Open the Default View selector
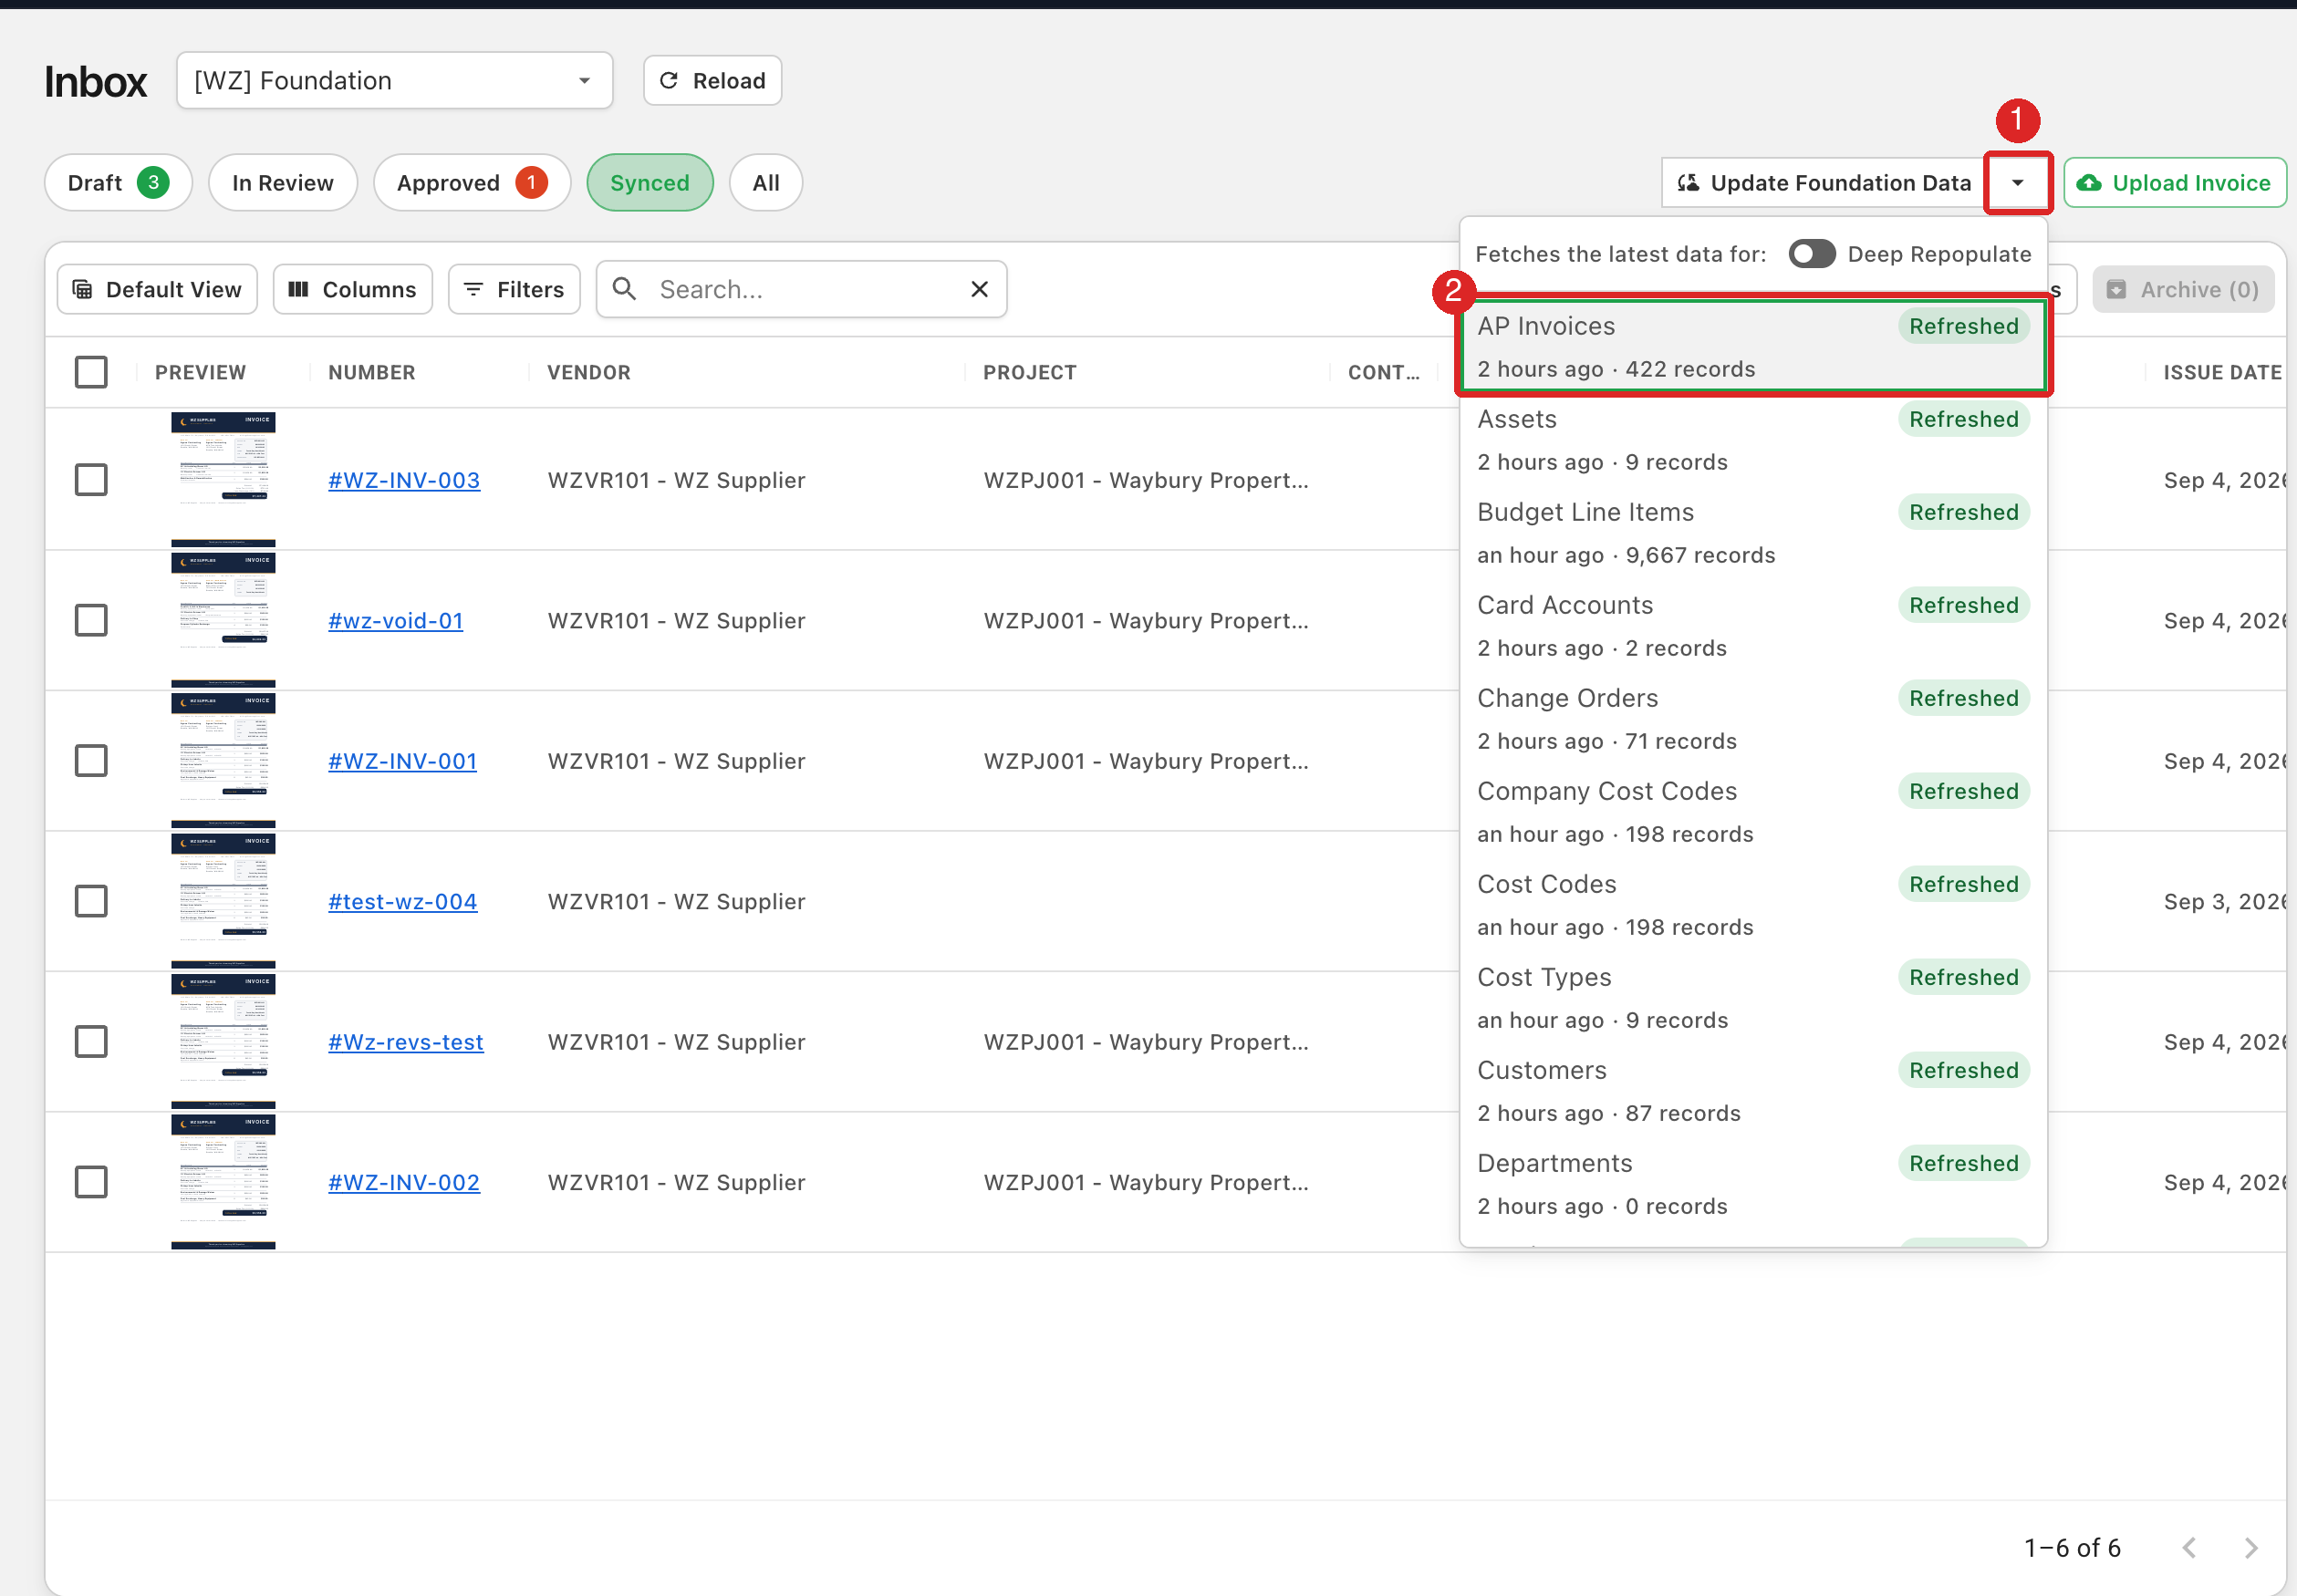Image resolution: width=2297 pixels, height=1596 pixels. [x=157, y=289]
